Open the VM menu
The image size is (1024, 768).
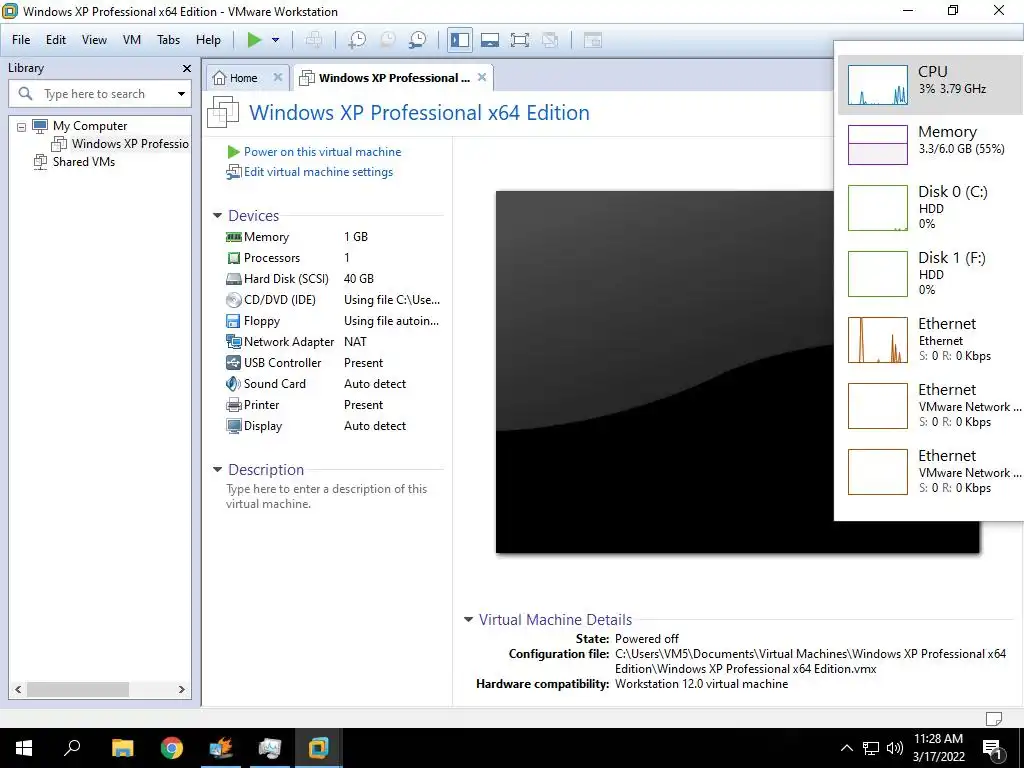tap(131, 40)
